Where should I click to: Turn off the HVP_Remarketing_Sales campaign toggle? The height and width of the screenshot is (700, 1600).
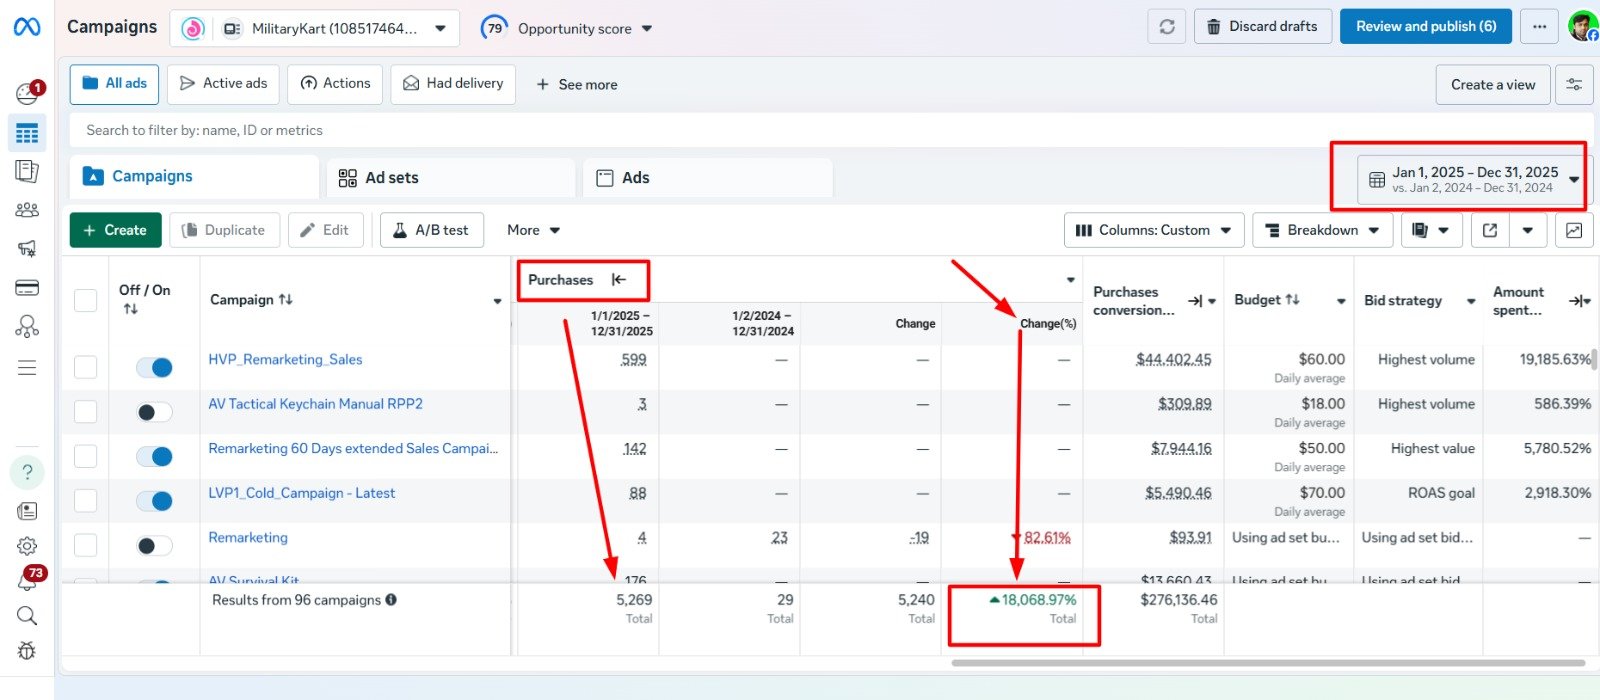[155, 368]
